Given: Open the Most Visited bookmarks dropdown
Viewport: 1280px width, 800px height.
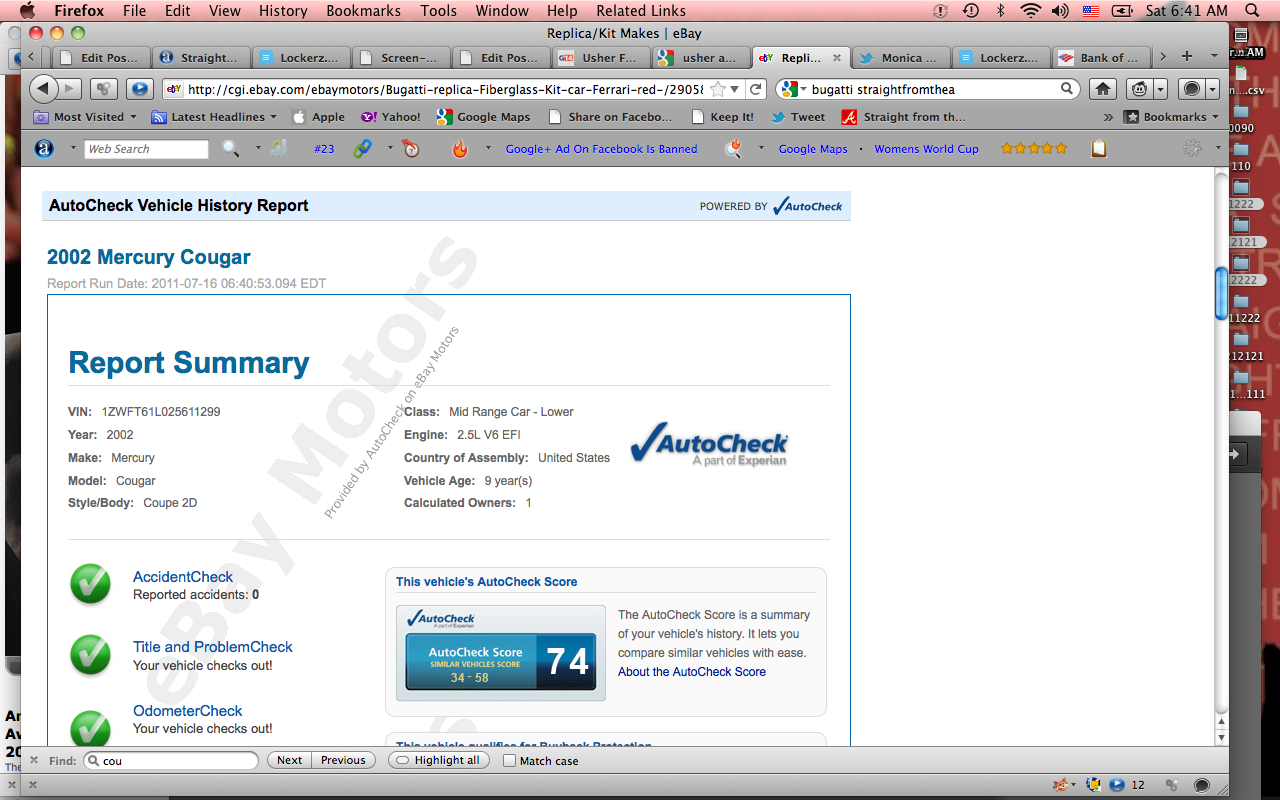Looking at the screenshot, I should tap(85, 117).
